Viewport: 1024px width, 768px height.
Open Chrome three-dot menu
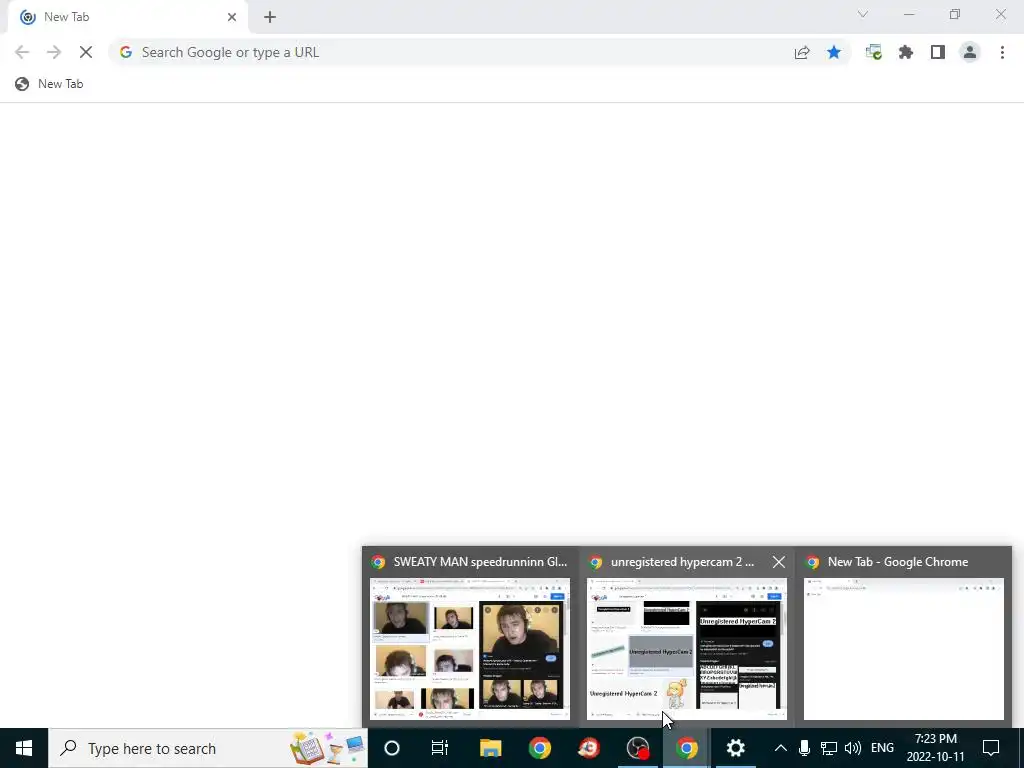[x=1002, y=52]
